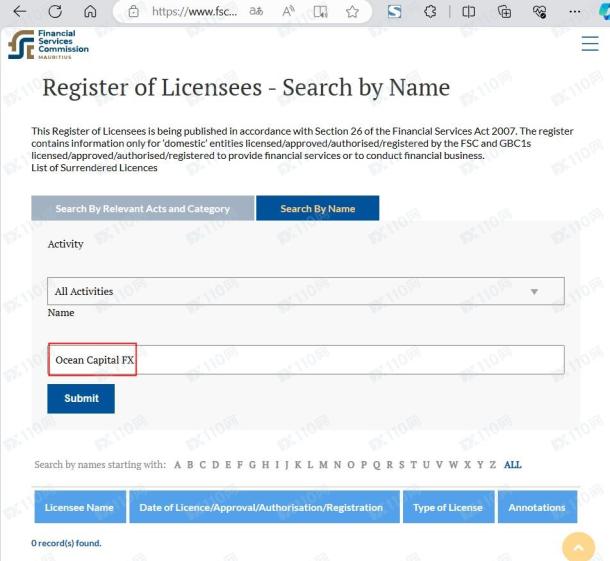Screen dimensions: 610x561
Task: Filter names starting with X
Action: [467, 465]
